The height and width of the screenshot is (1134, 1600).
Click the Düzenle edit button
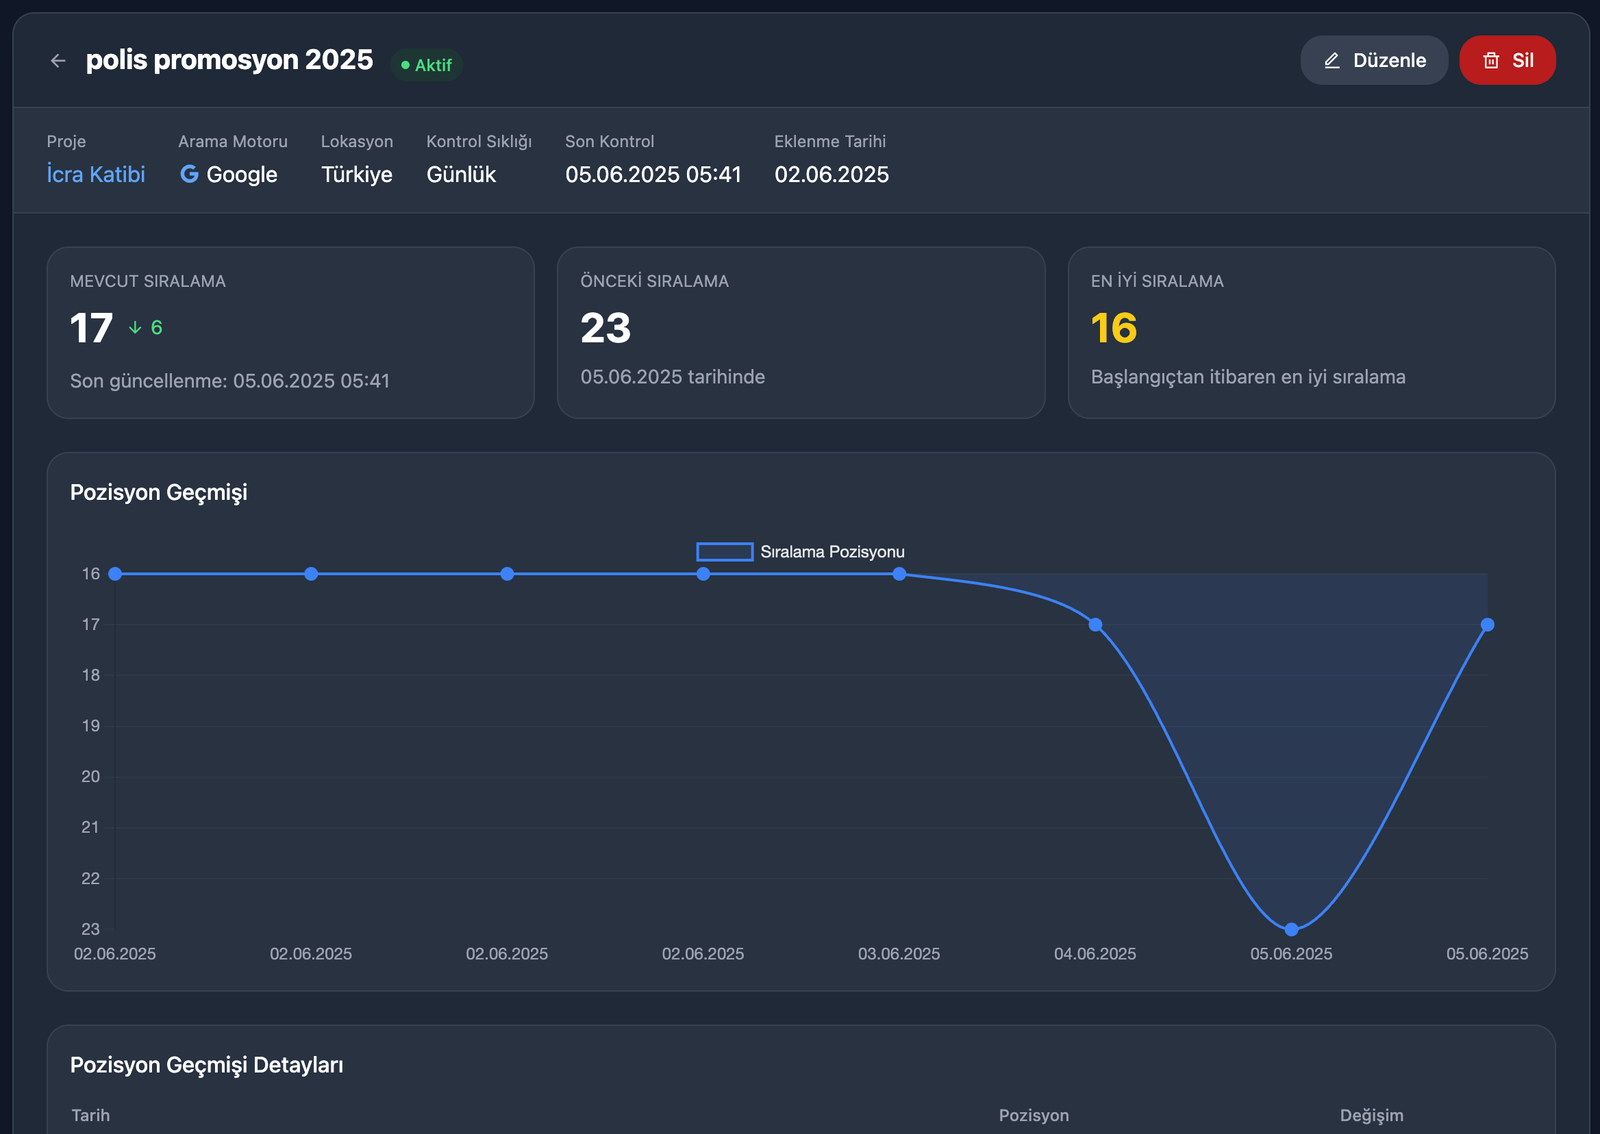pos(1374,60)
